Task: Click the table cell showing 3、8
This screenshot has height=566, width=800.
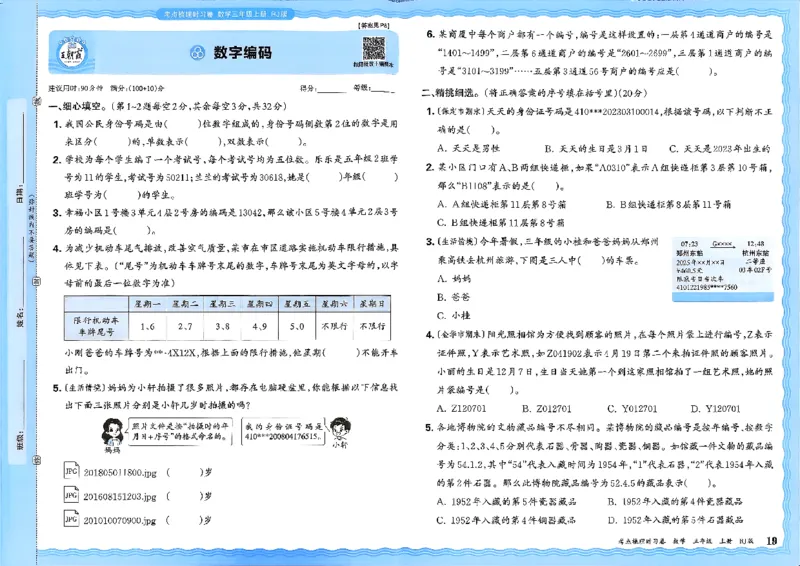Action: pos(222,326)
